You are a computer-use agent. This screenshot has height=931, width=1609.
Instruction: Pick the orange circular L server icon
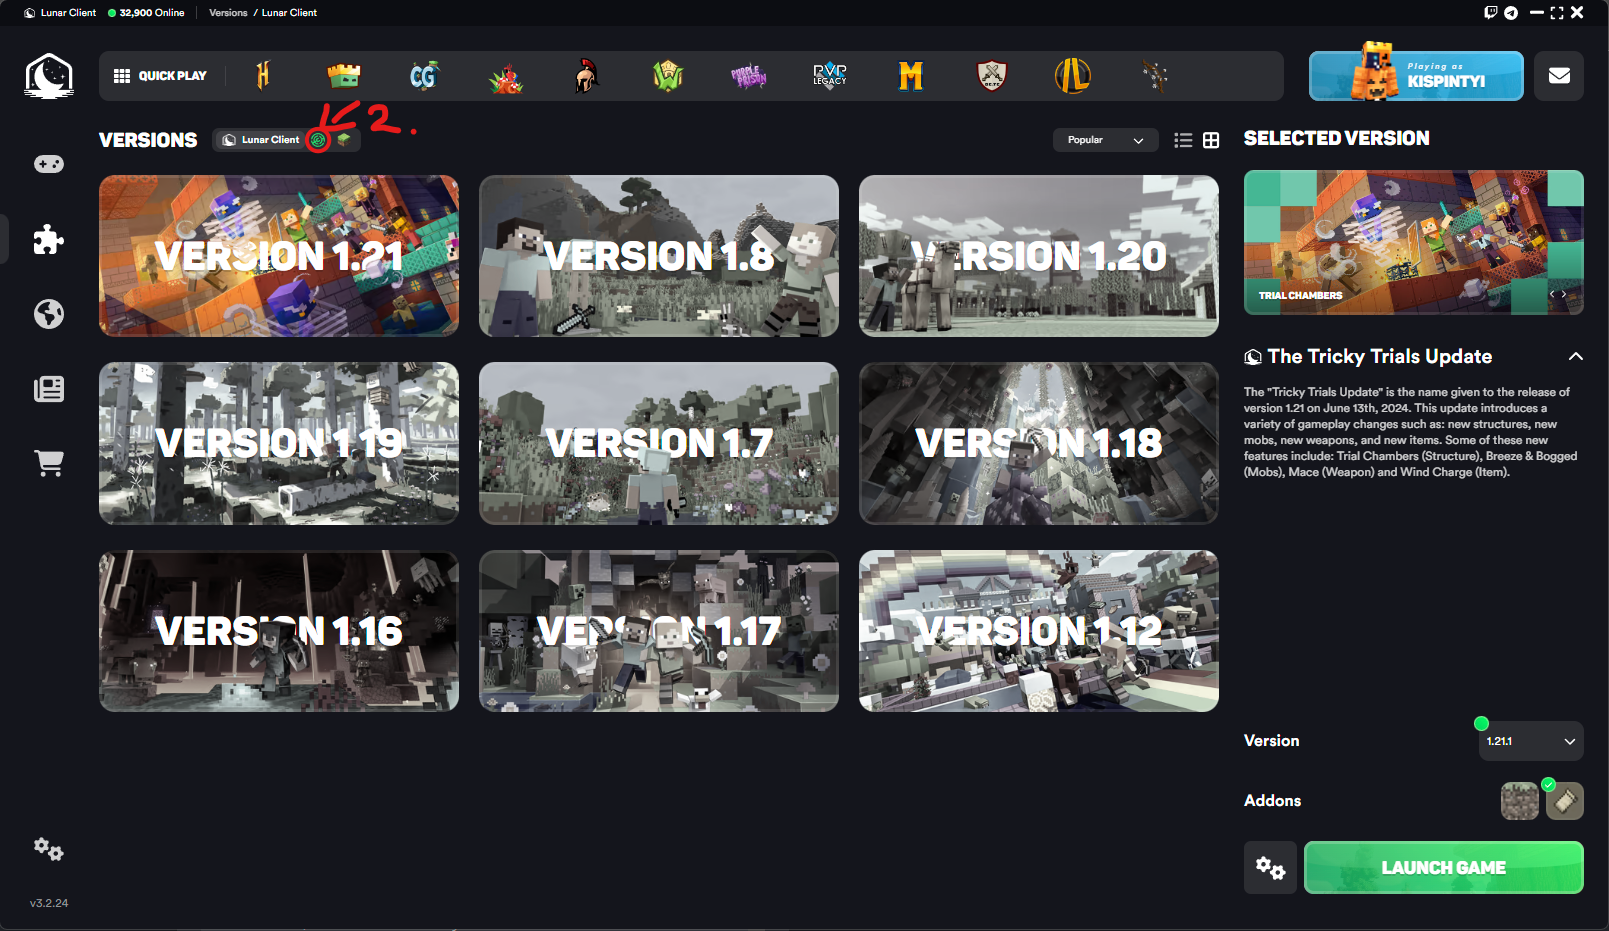click(x=1073, y=76)
